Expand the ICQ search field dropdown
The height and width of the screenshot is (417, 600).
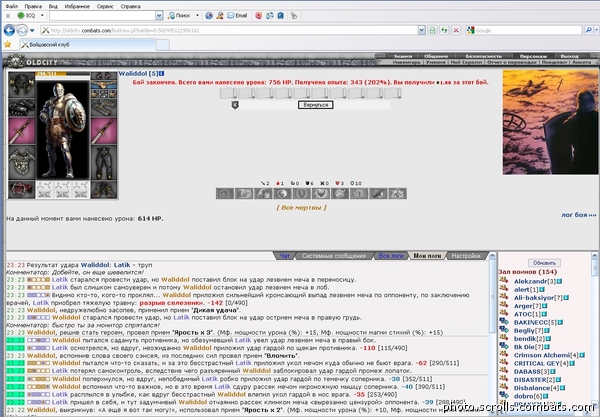[159, 16]
